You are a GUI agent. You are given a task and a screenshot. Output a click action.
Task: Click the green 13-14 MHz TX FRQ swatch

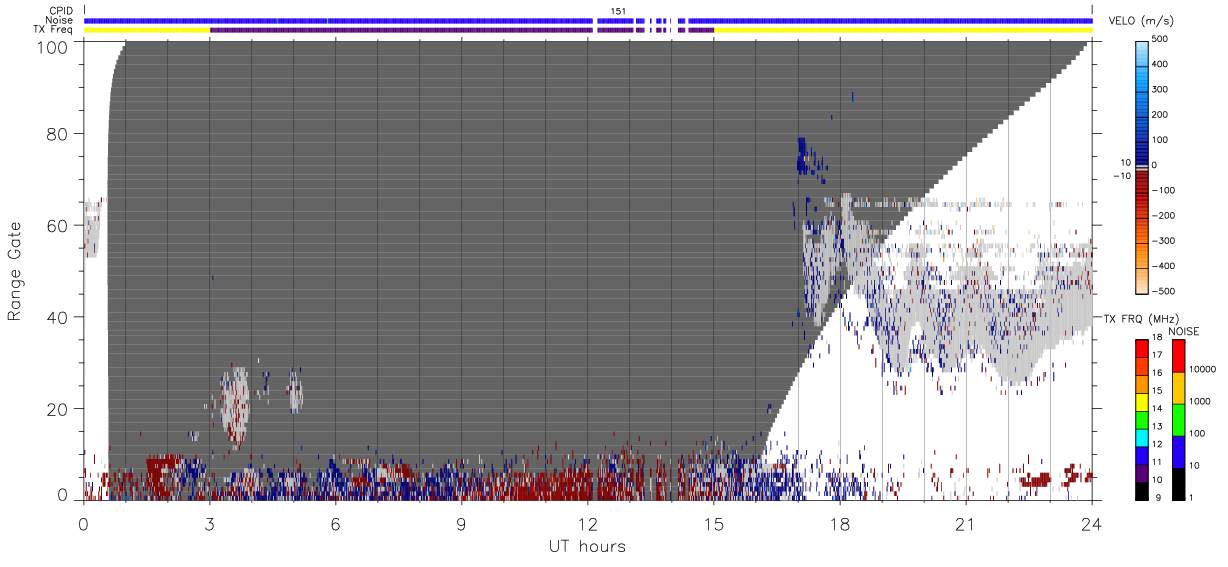[x=1141, y=420]
